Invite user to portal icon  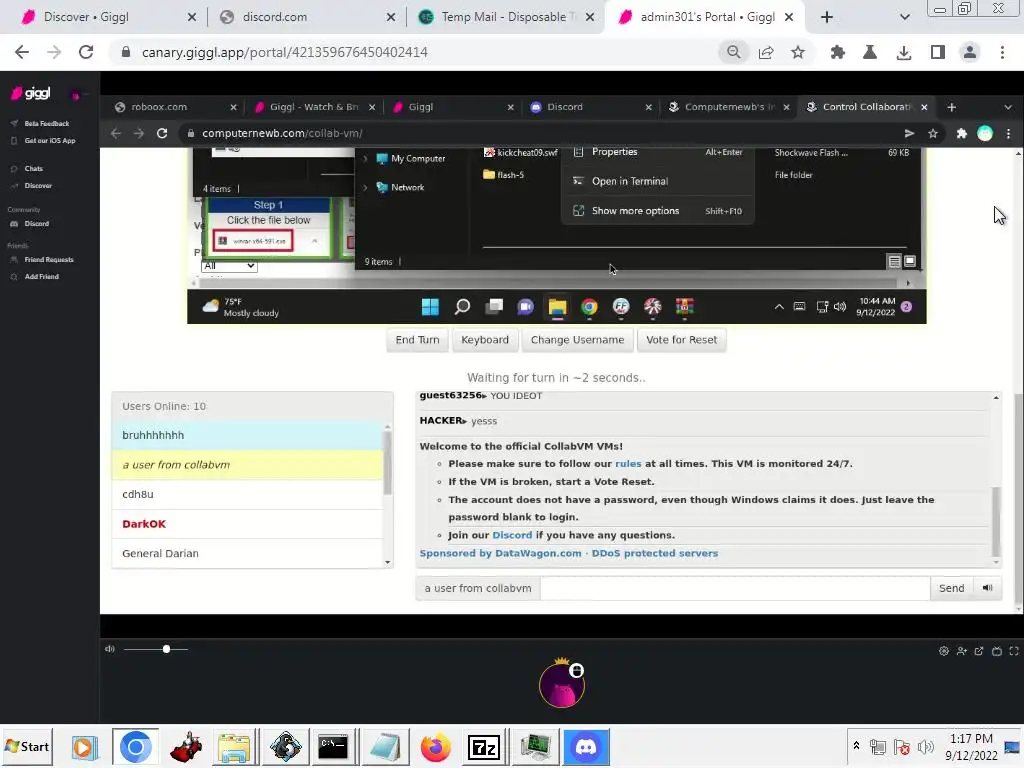pos(961,651)
